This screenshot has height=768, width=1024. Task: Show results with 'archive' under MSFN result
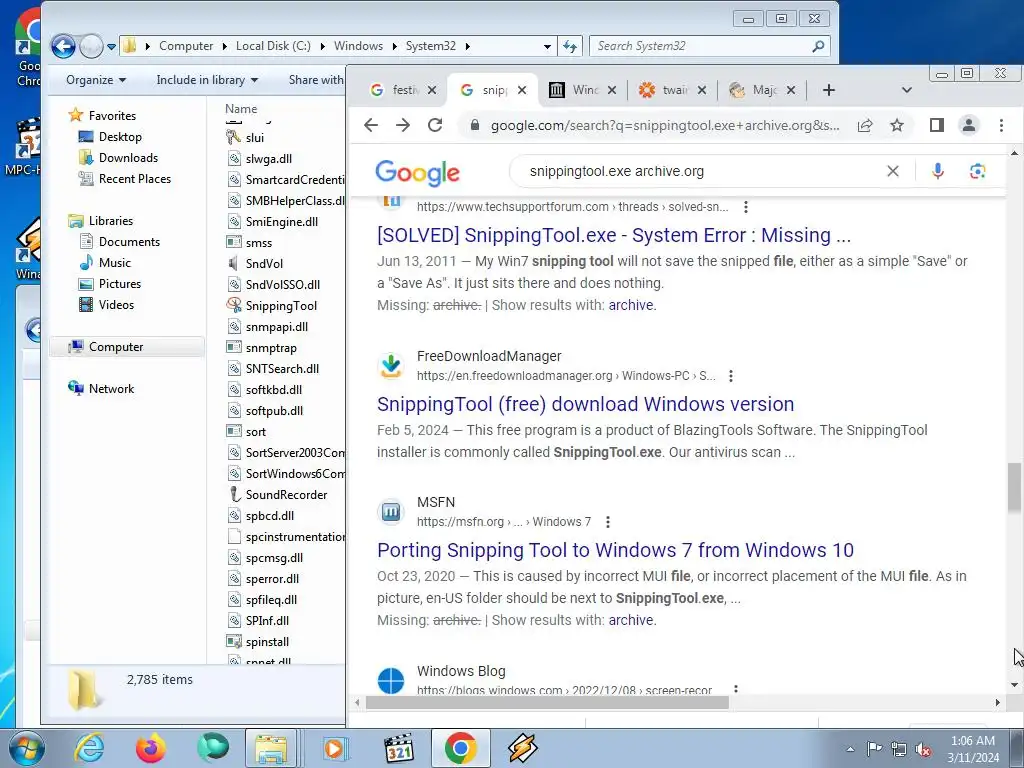[x=631, y=620]
